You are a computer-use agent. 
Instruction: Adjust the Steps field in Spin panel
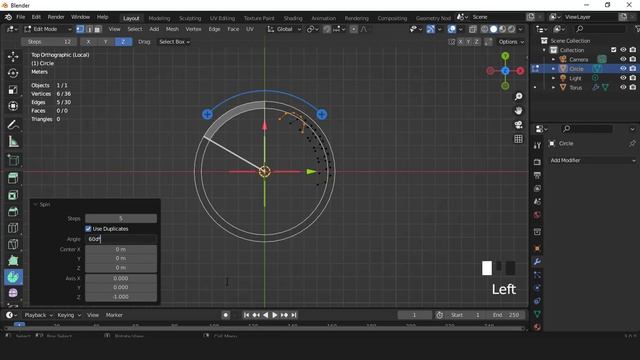[x=121, y=219]
